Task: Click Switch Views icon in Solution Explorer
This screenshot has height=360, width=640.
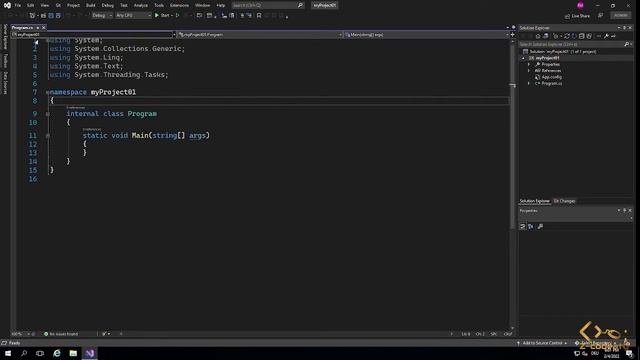Action: [x=546, y=36]
